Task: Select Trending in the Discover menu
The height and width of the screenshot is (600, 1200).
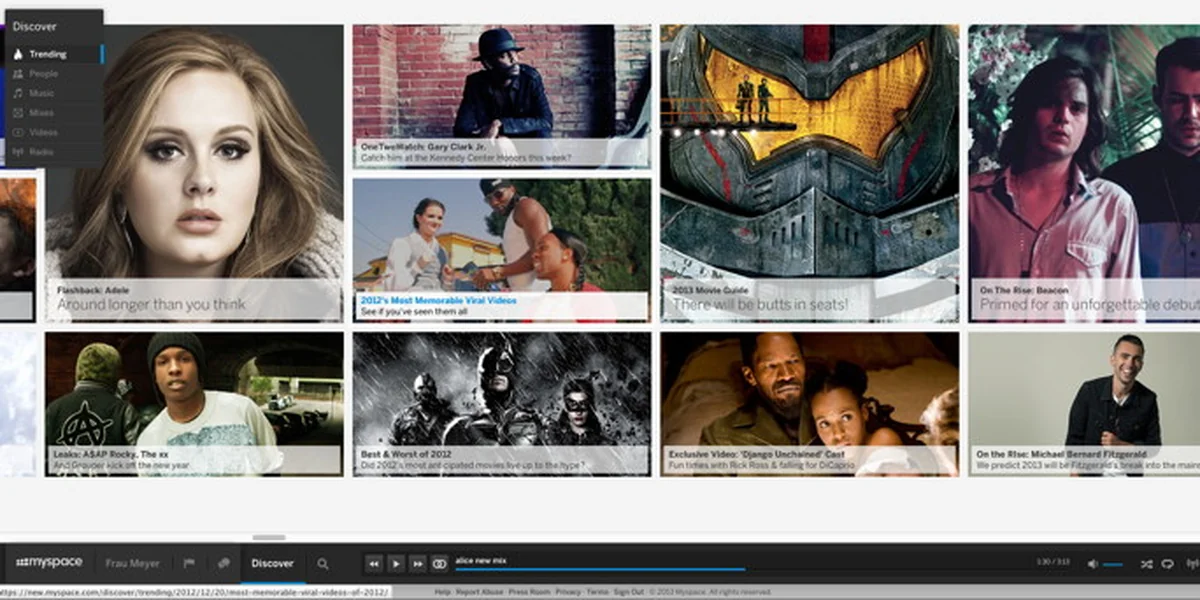Action: pos(48,54)
